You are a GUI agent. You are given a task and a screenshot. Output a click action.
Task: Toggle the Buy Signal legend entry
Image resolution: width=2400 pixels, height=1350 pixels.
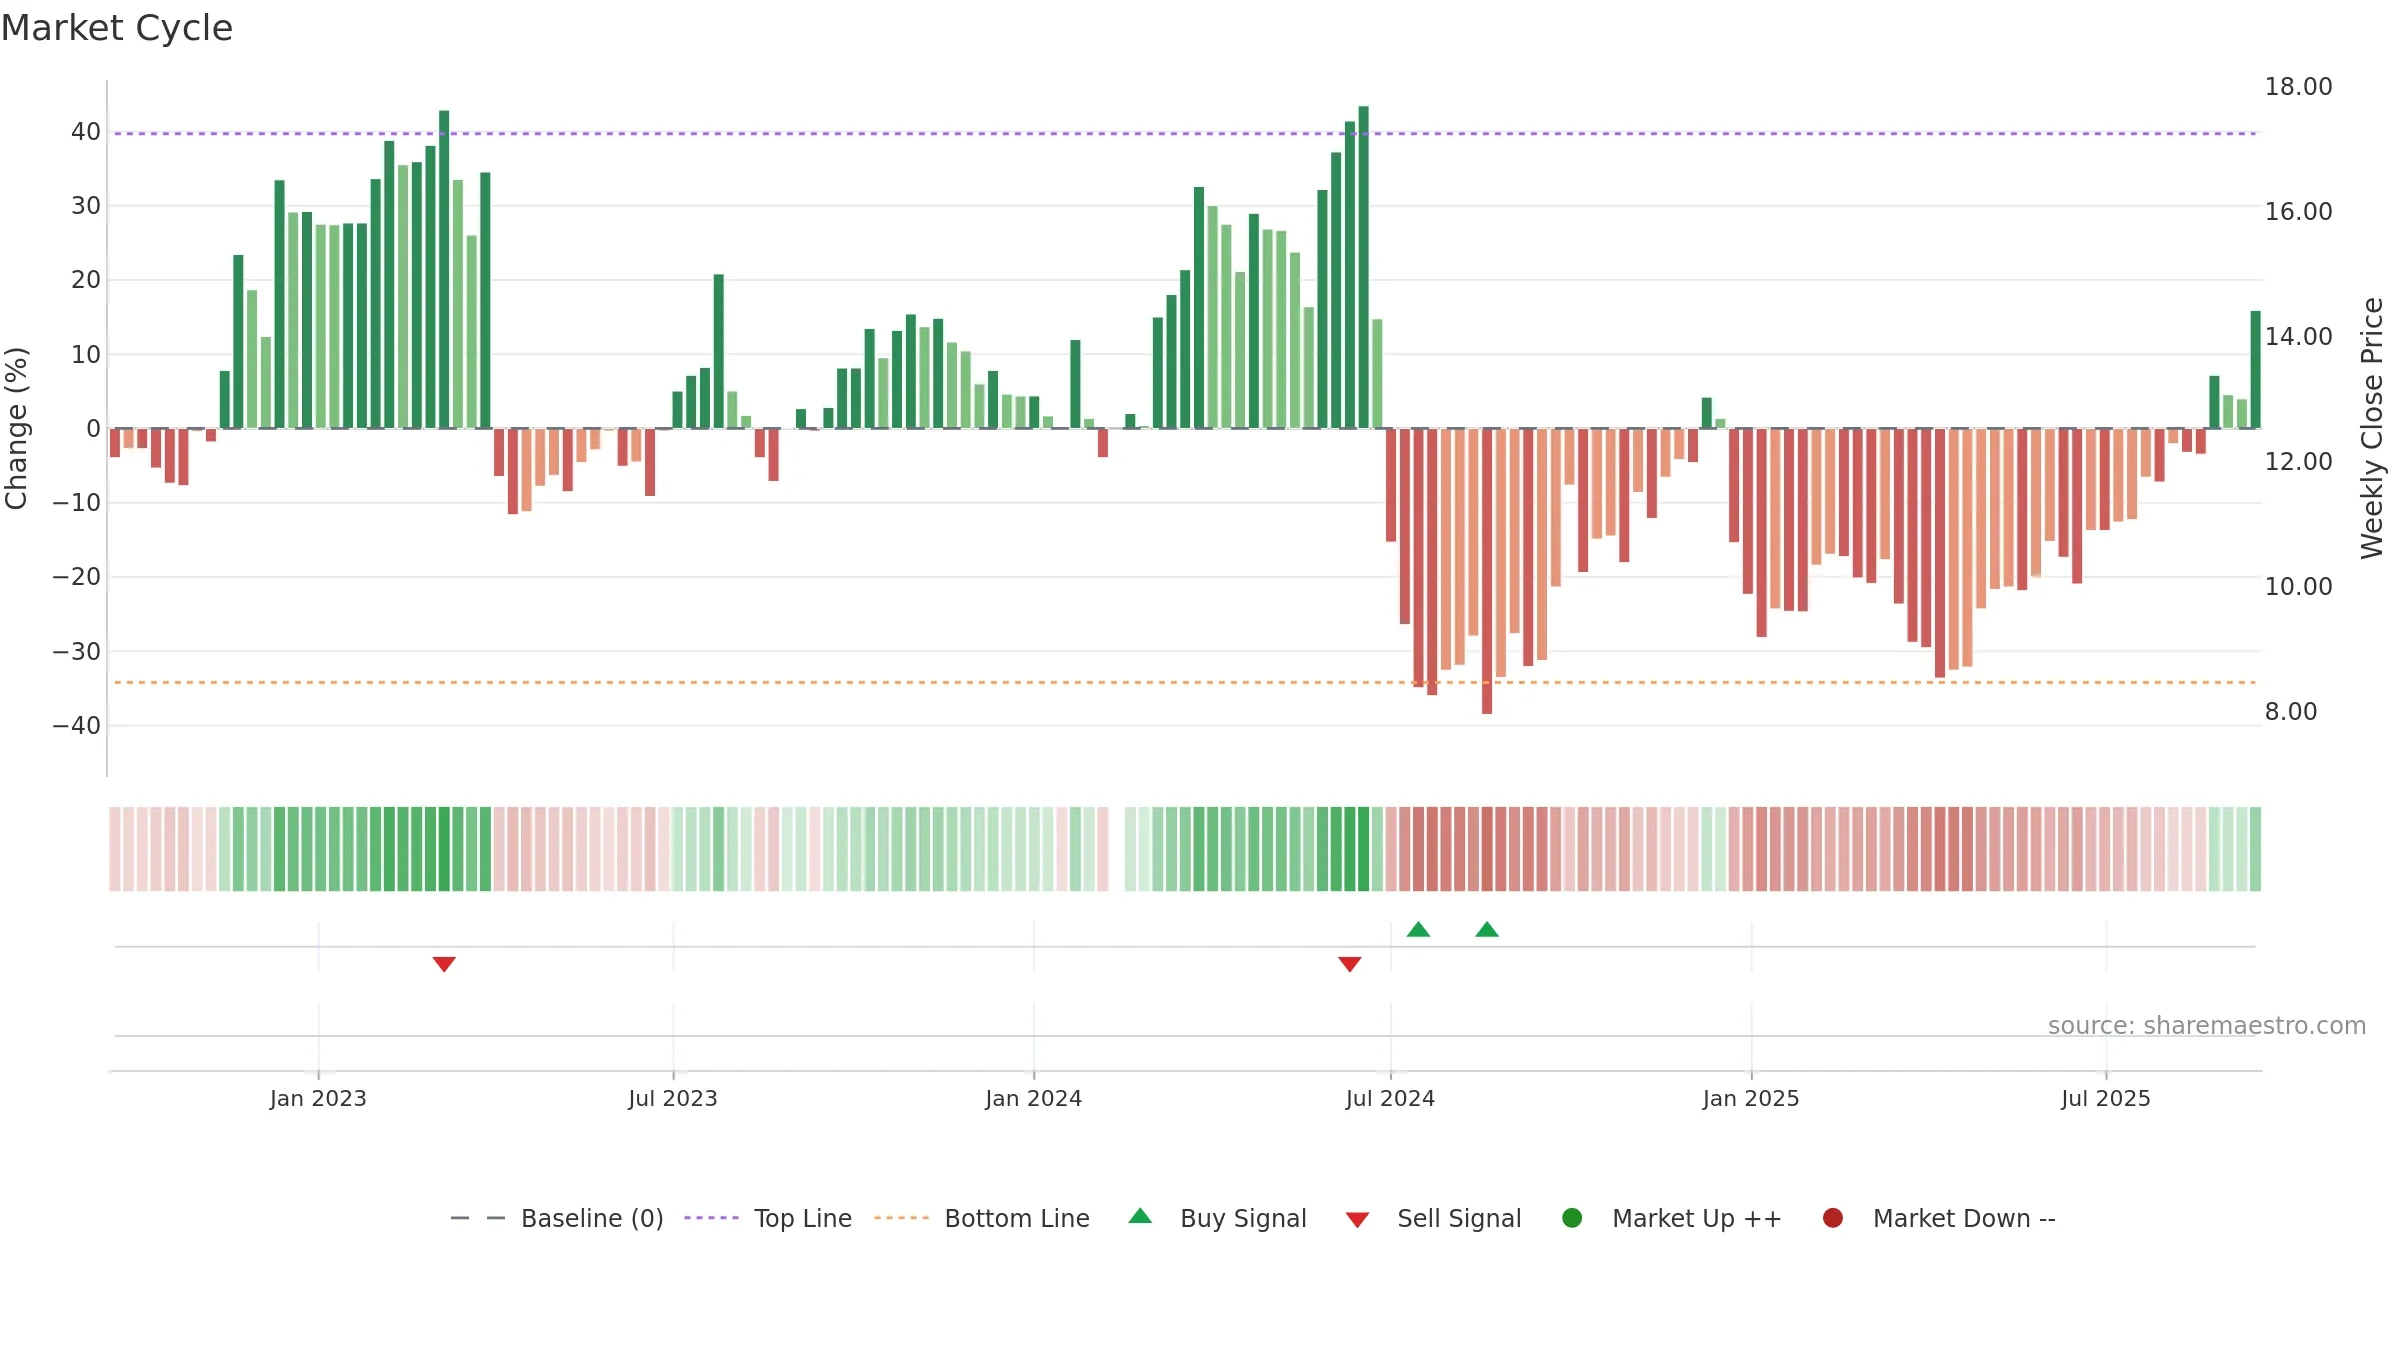[1217, 1218]
